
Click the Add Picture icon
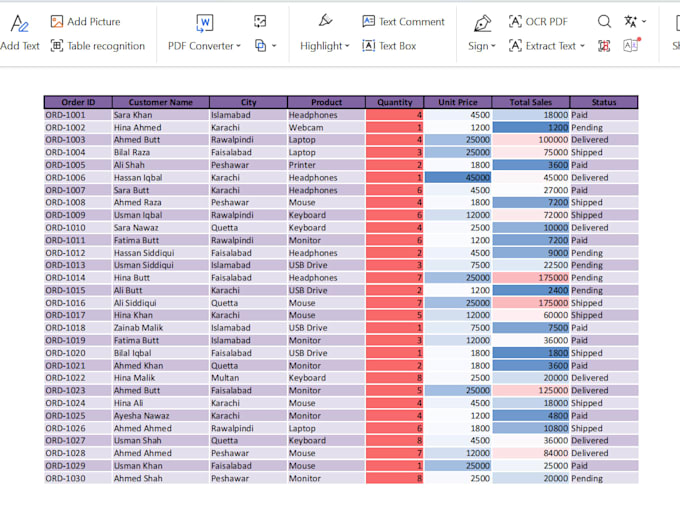click(x=57, y=22)
